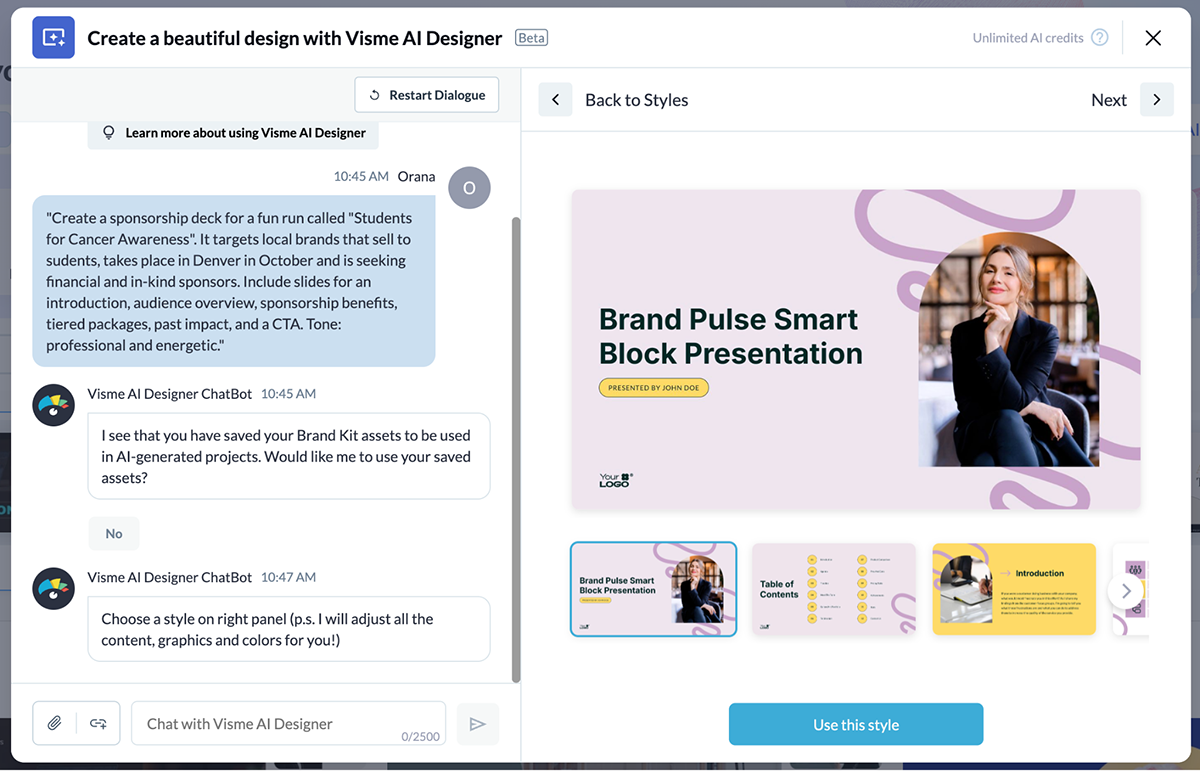Click the Visme ChatBot avatar icon
The image size is (1200, 772).
click(x=53, y=405)
